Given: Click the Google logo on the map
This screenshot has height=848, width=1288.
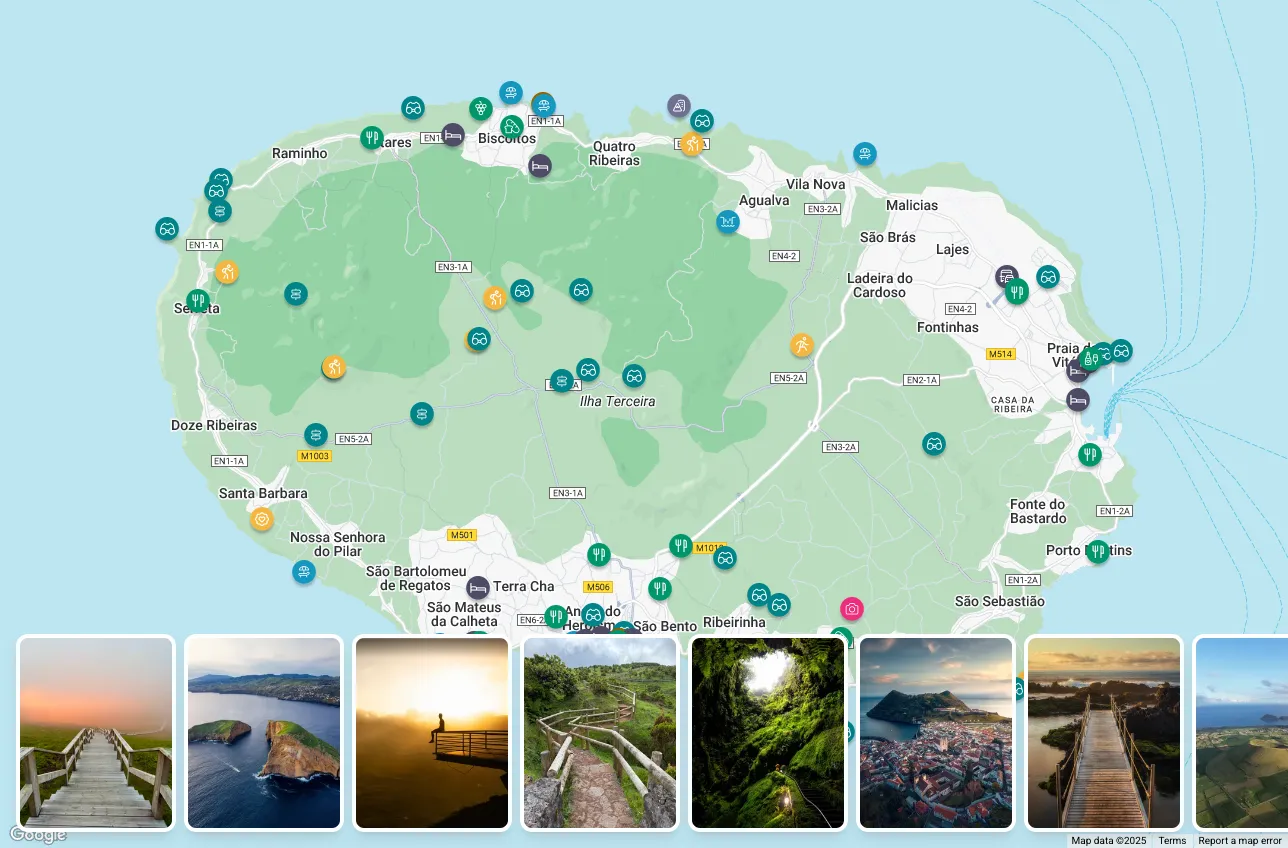Looking at the screenshot, I should pos(38,834).
